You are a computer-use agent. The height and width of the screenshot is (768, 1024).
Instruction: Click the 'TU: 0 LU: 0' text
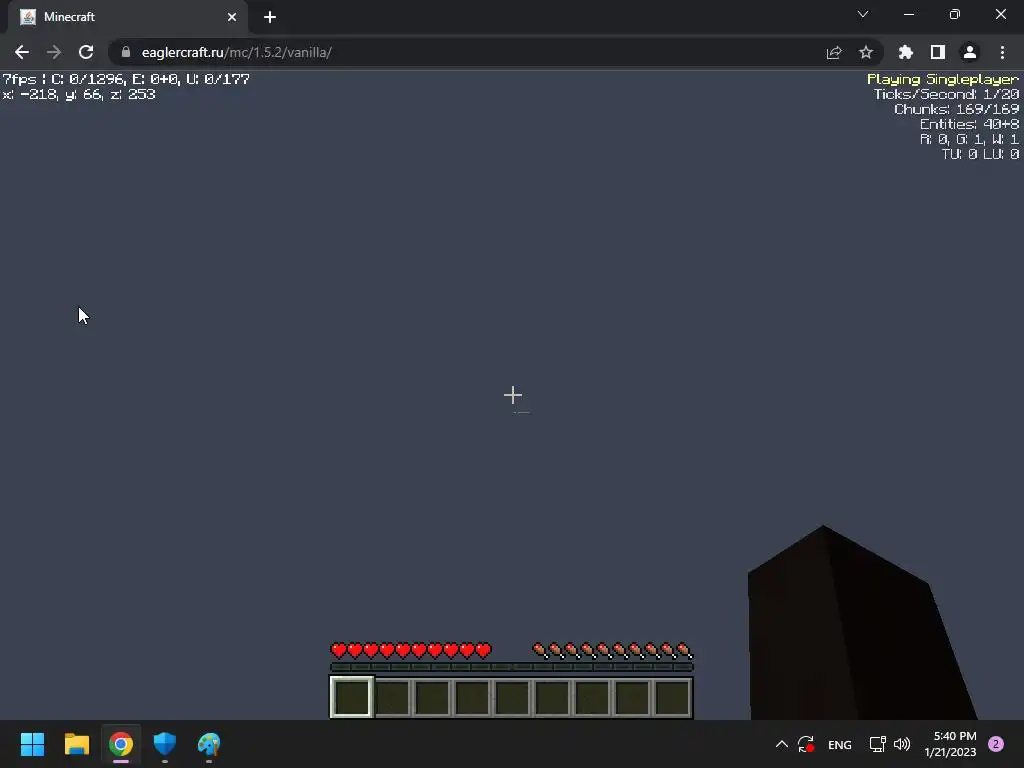tap(980, 154)
